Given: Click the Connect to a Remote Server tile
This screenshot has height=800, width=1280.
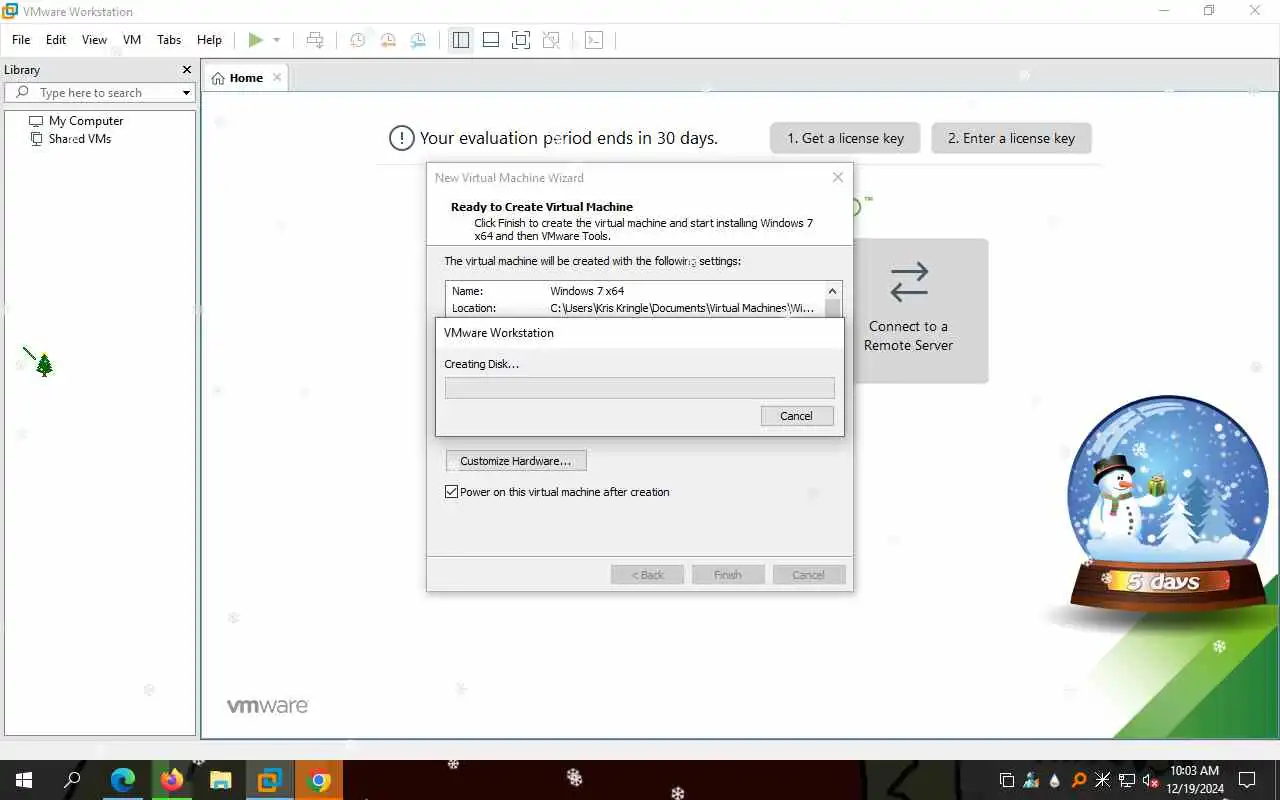Looking at the screenshot, I should (x=909, y=310).
